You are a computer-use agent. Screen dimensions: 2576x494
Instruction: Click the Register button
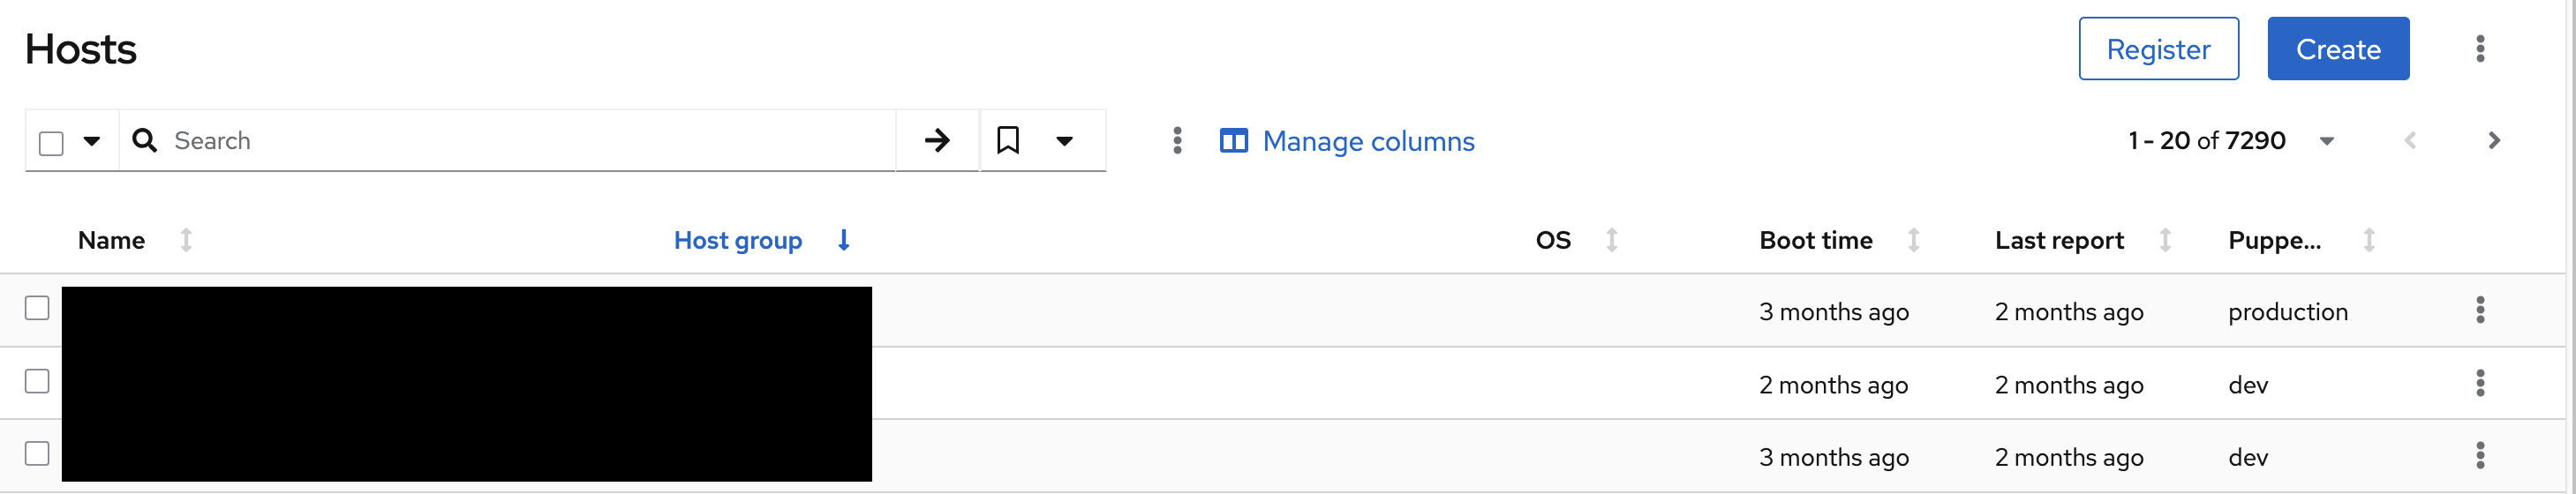pyautogui.click(x=2158, y=49)
